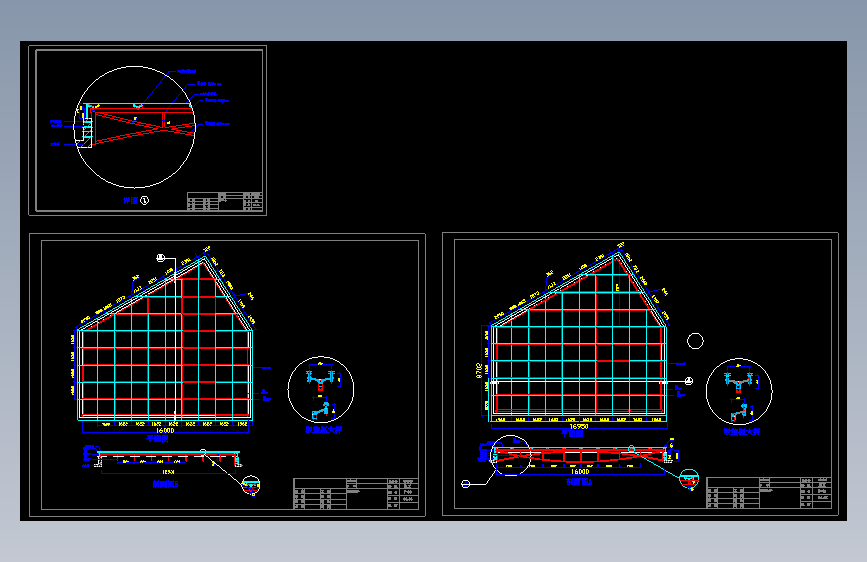This screenshot has width=867, height=562.
Task: Click the callout bubble at bottom-left of right sheet
Action: click(x=466, y=484)
